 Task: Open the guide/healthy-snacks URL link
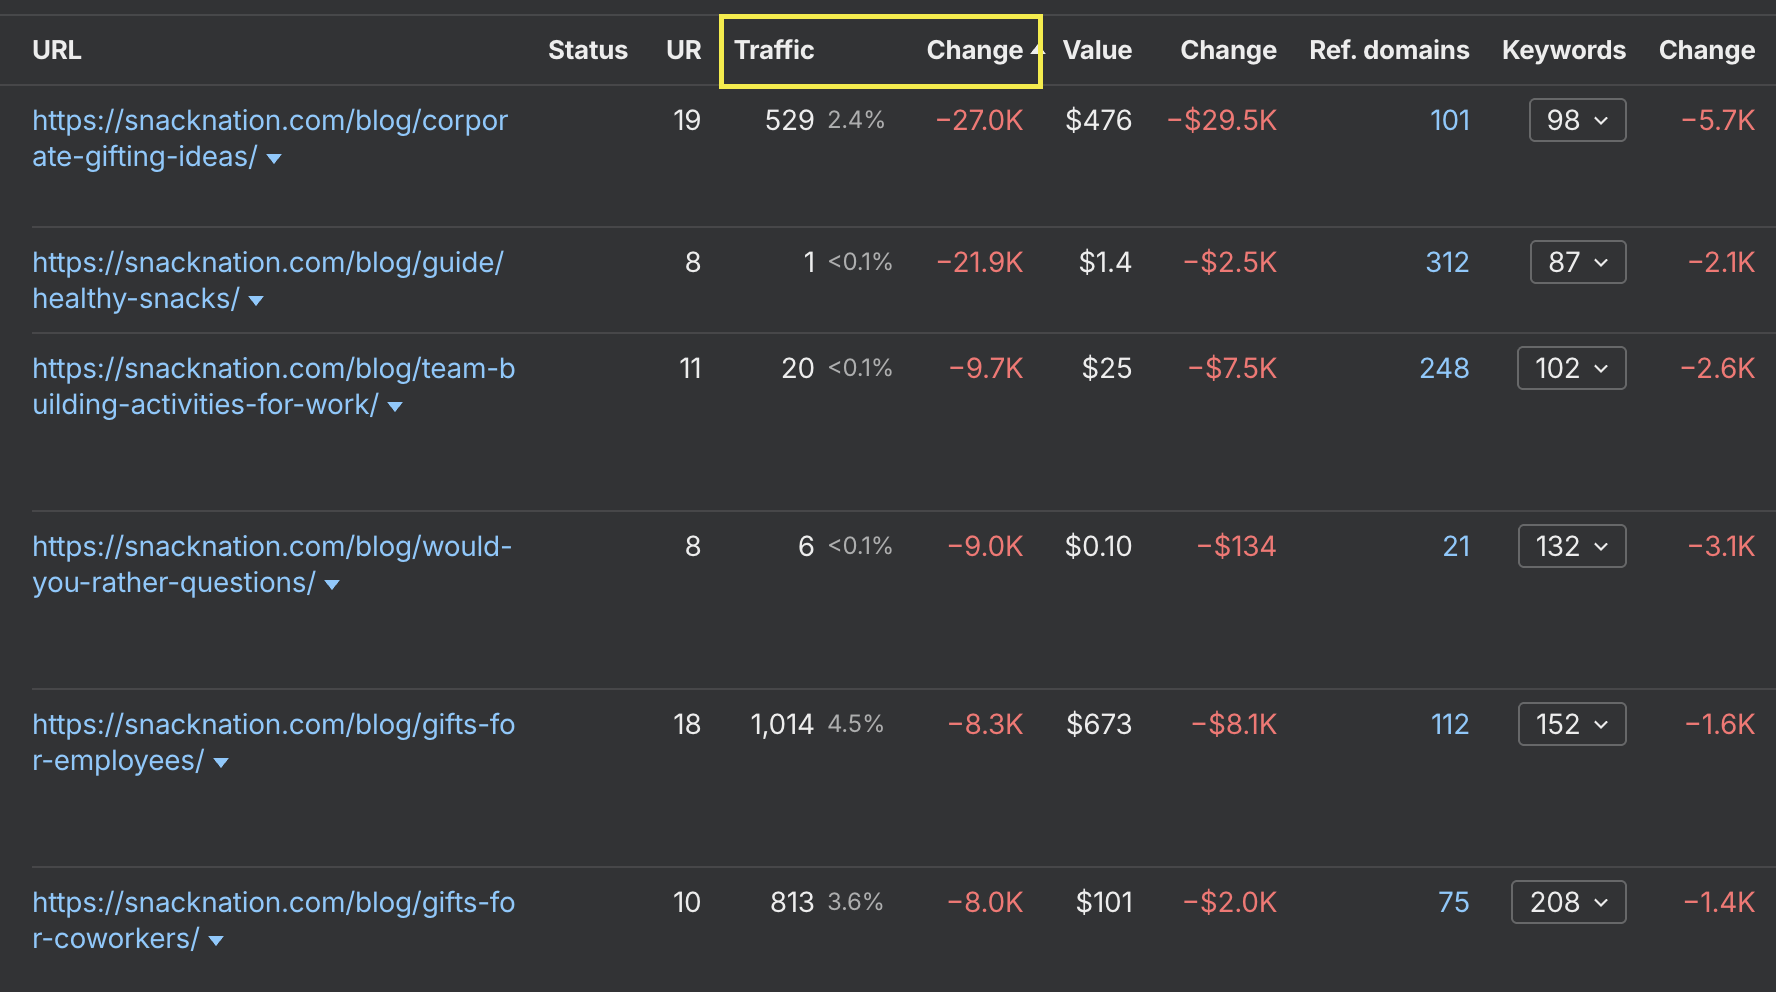268,280
